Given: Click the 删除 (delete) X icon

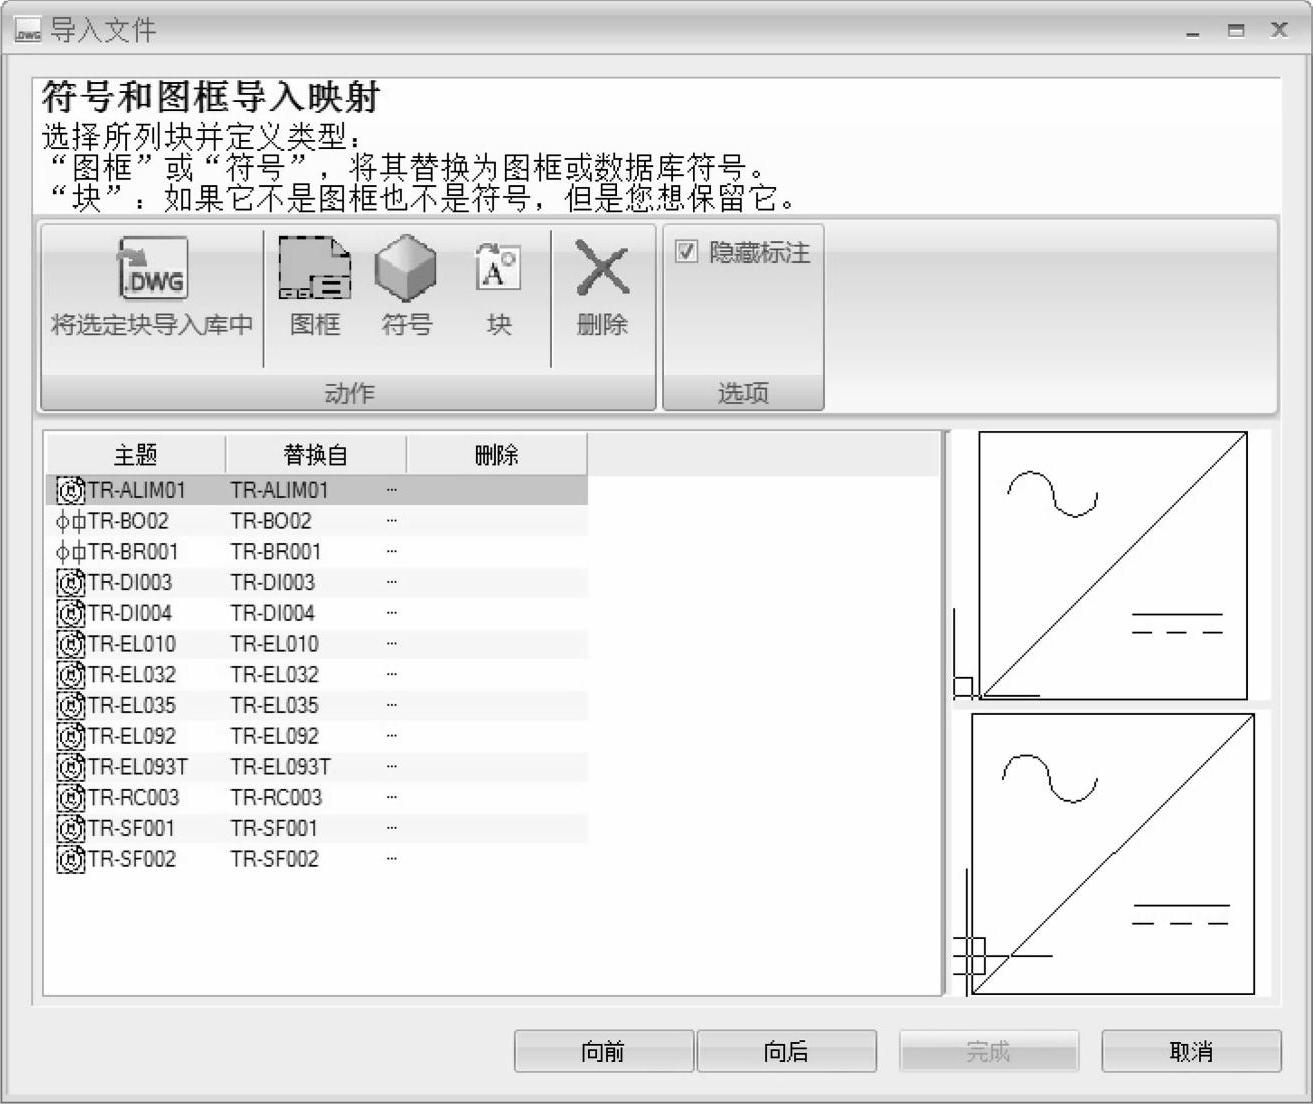Looking at the screenshot, I should tap(602, 270).
